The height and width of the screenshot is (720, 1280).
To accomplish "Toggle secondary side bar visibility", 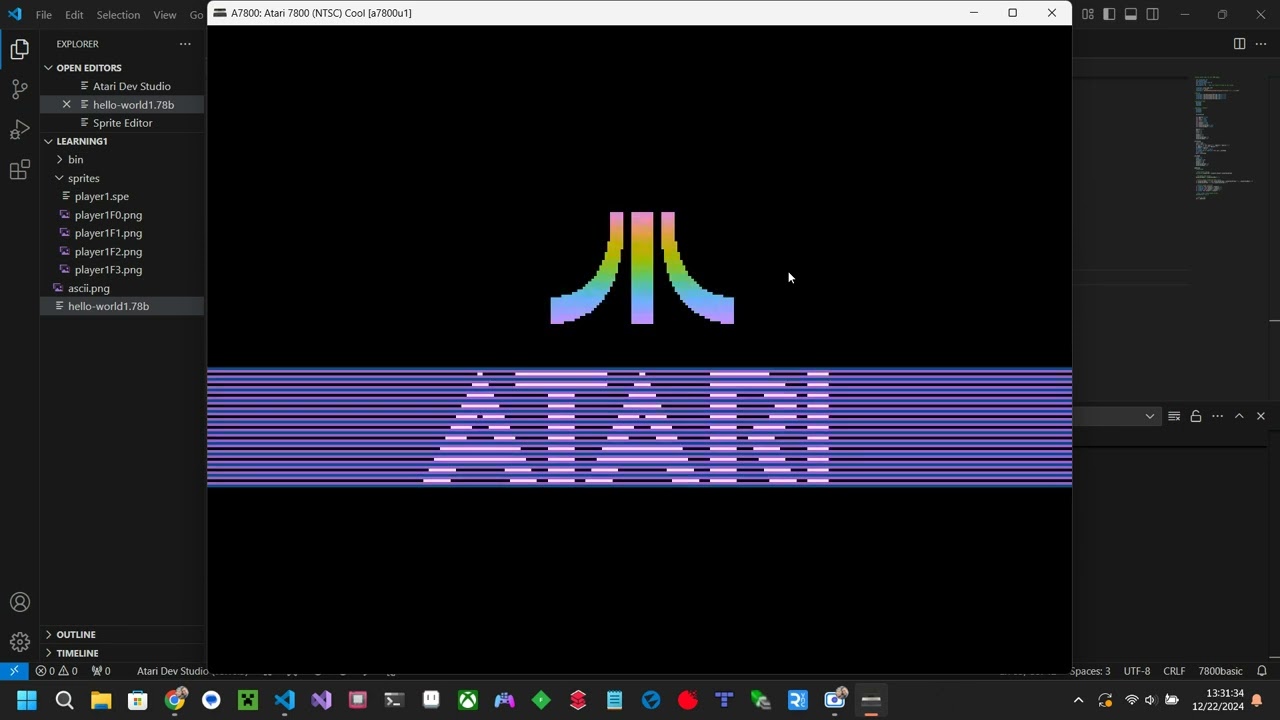I will pos(1153,14).
